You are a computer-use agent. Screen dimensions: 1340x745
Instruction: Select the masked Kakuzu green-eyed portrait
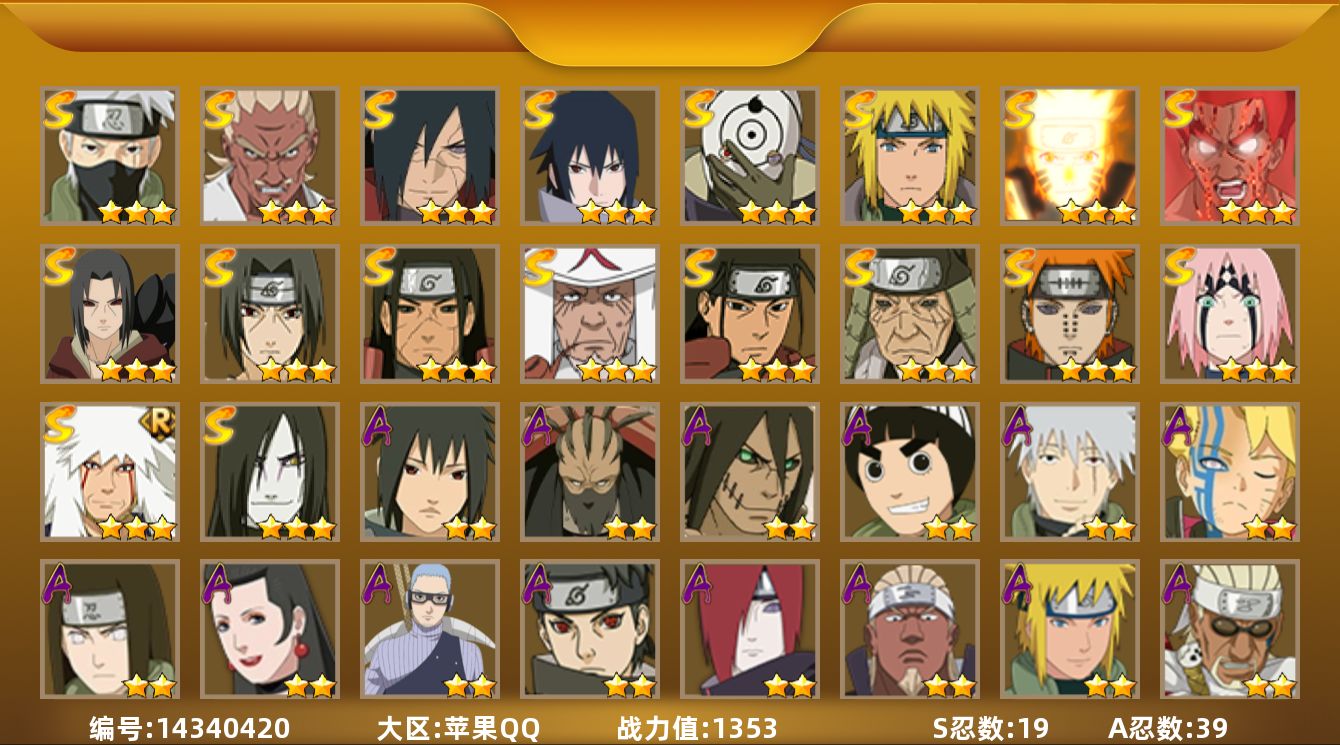pos(750,472)
